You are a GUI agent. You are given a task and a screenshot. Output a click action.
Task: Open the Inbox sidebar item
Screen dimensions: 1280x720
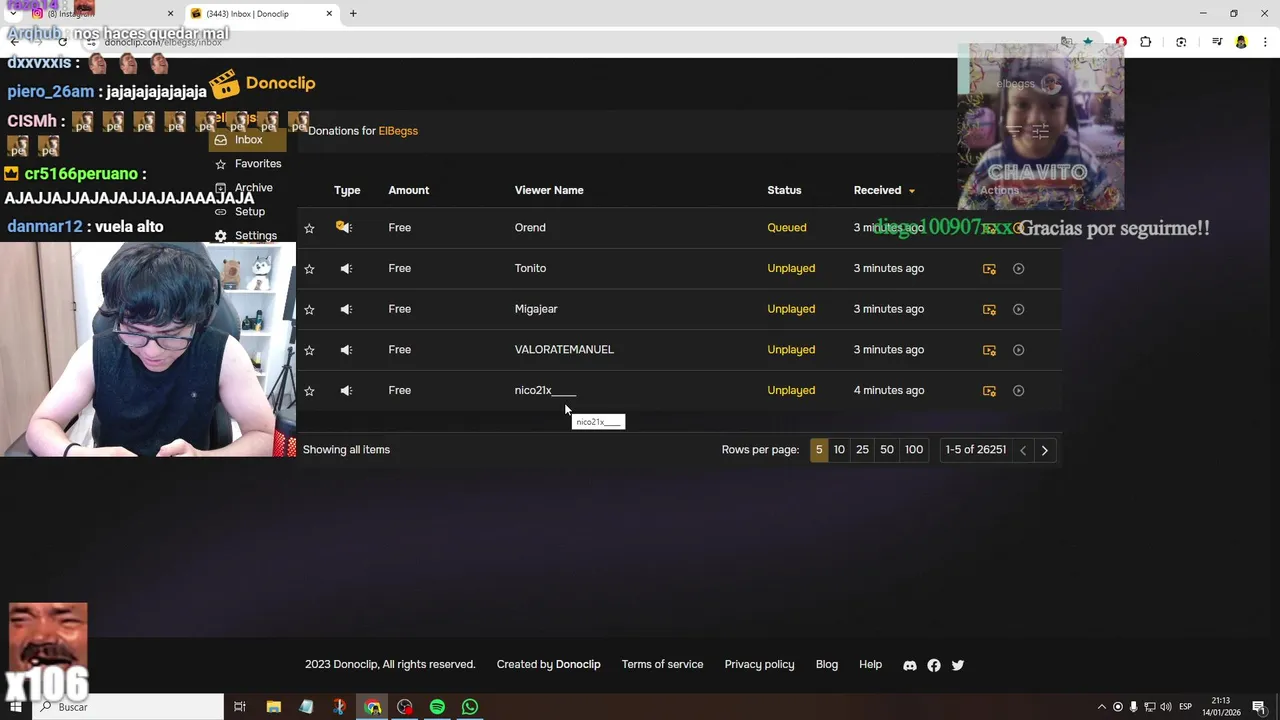[247, 140]
